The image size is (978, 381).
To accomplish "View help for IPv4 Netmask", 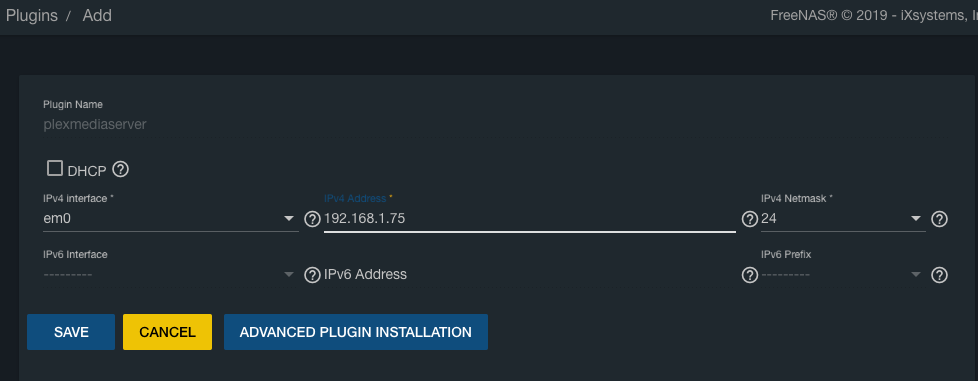I will tap(939, 219).
